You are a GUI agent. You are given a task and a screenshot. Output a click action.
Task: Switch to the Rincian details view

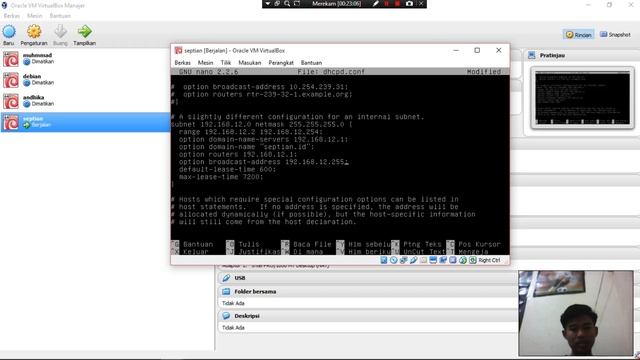click(x=578, y=35)
